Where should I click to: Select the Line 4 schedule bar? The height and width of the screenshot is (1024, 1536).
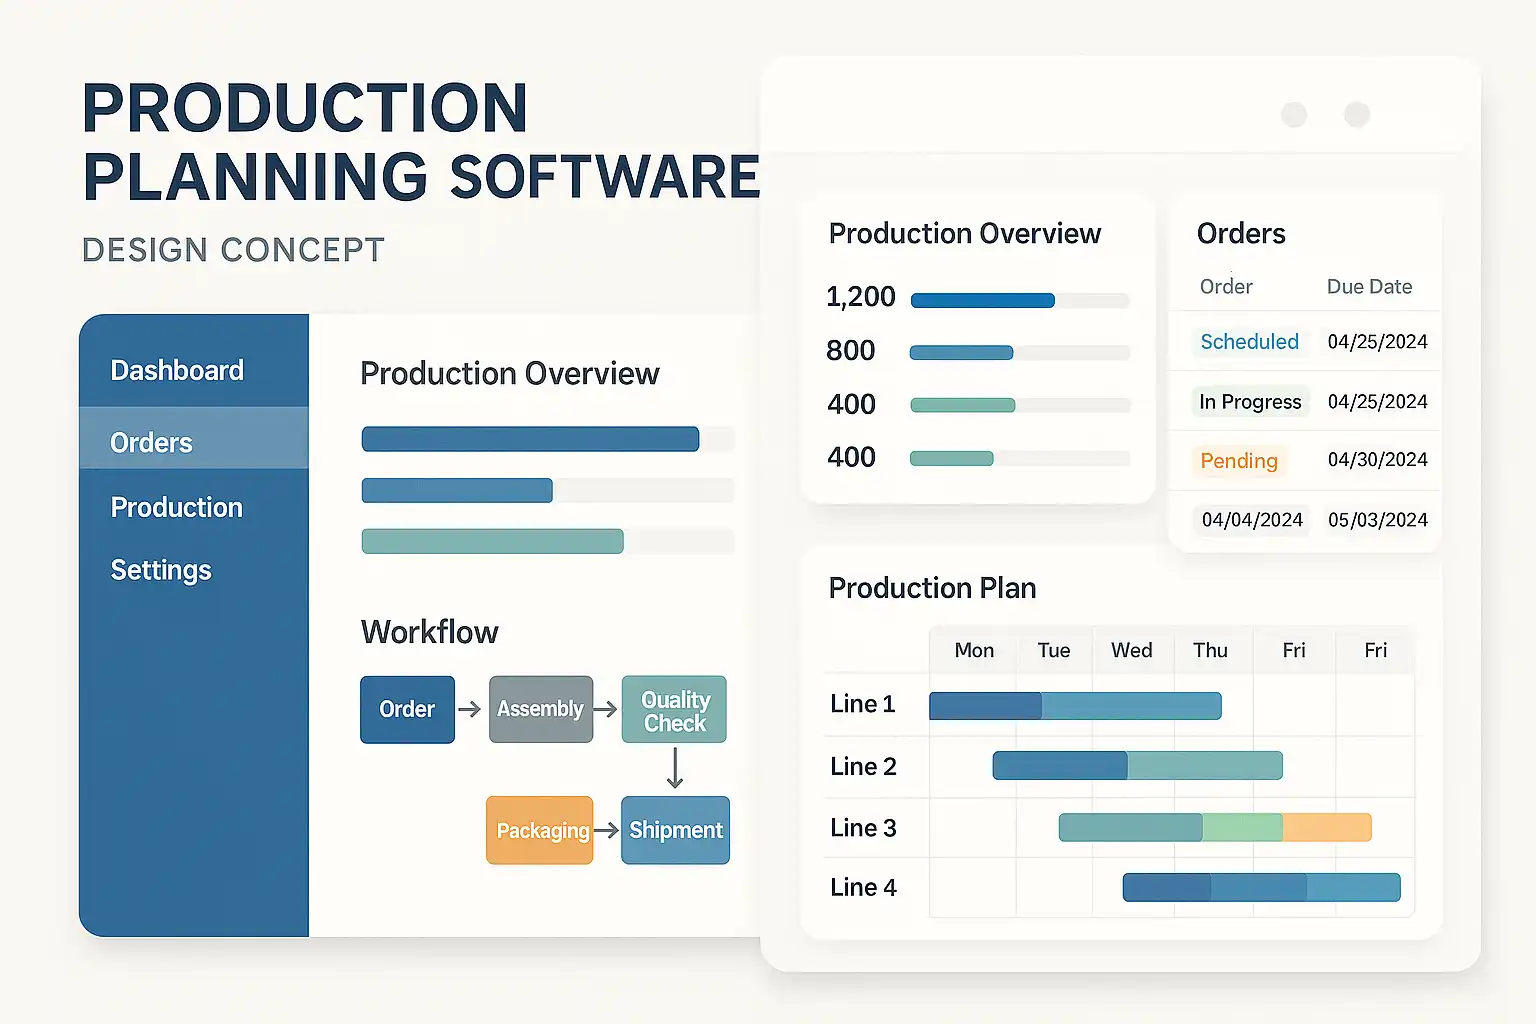click(x=1261, y=887)
